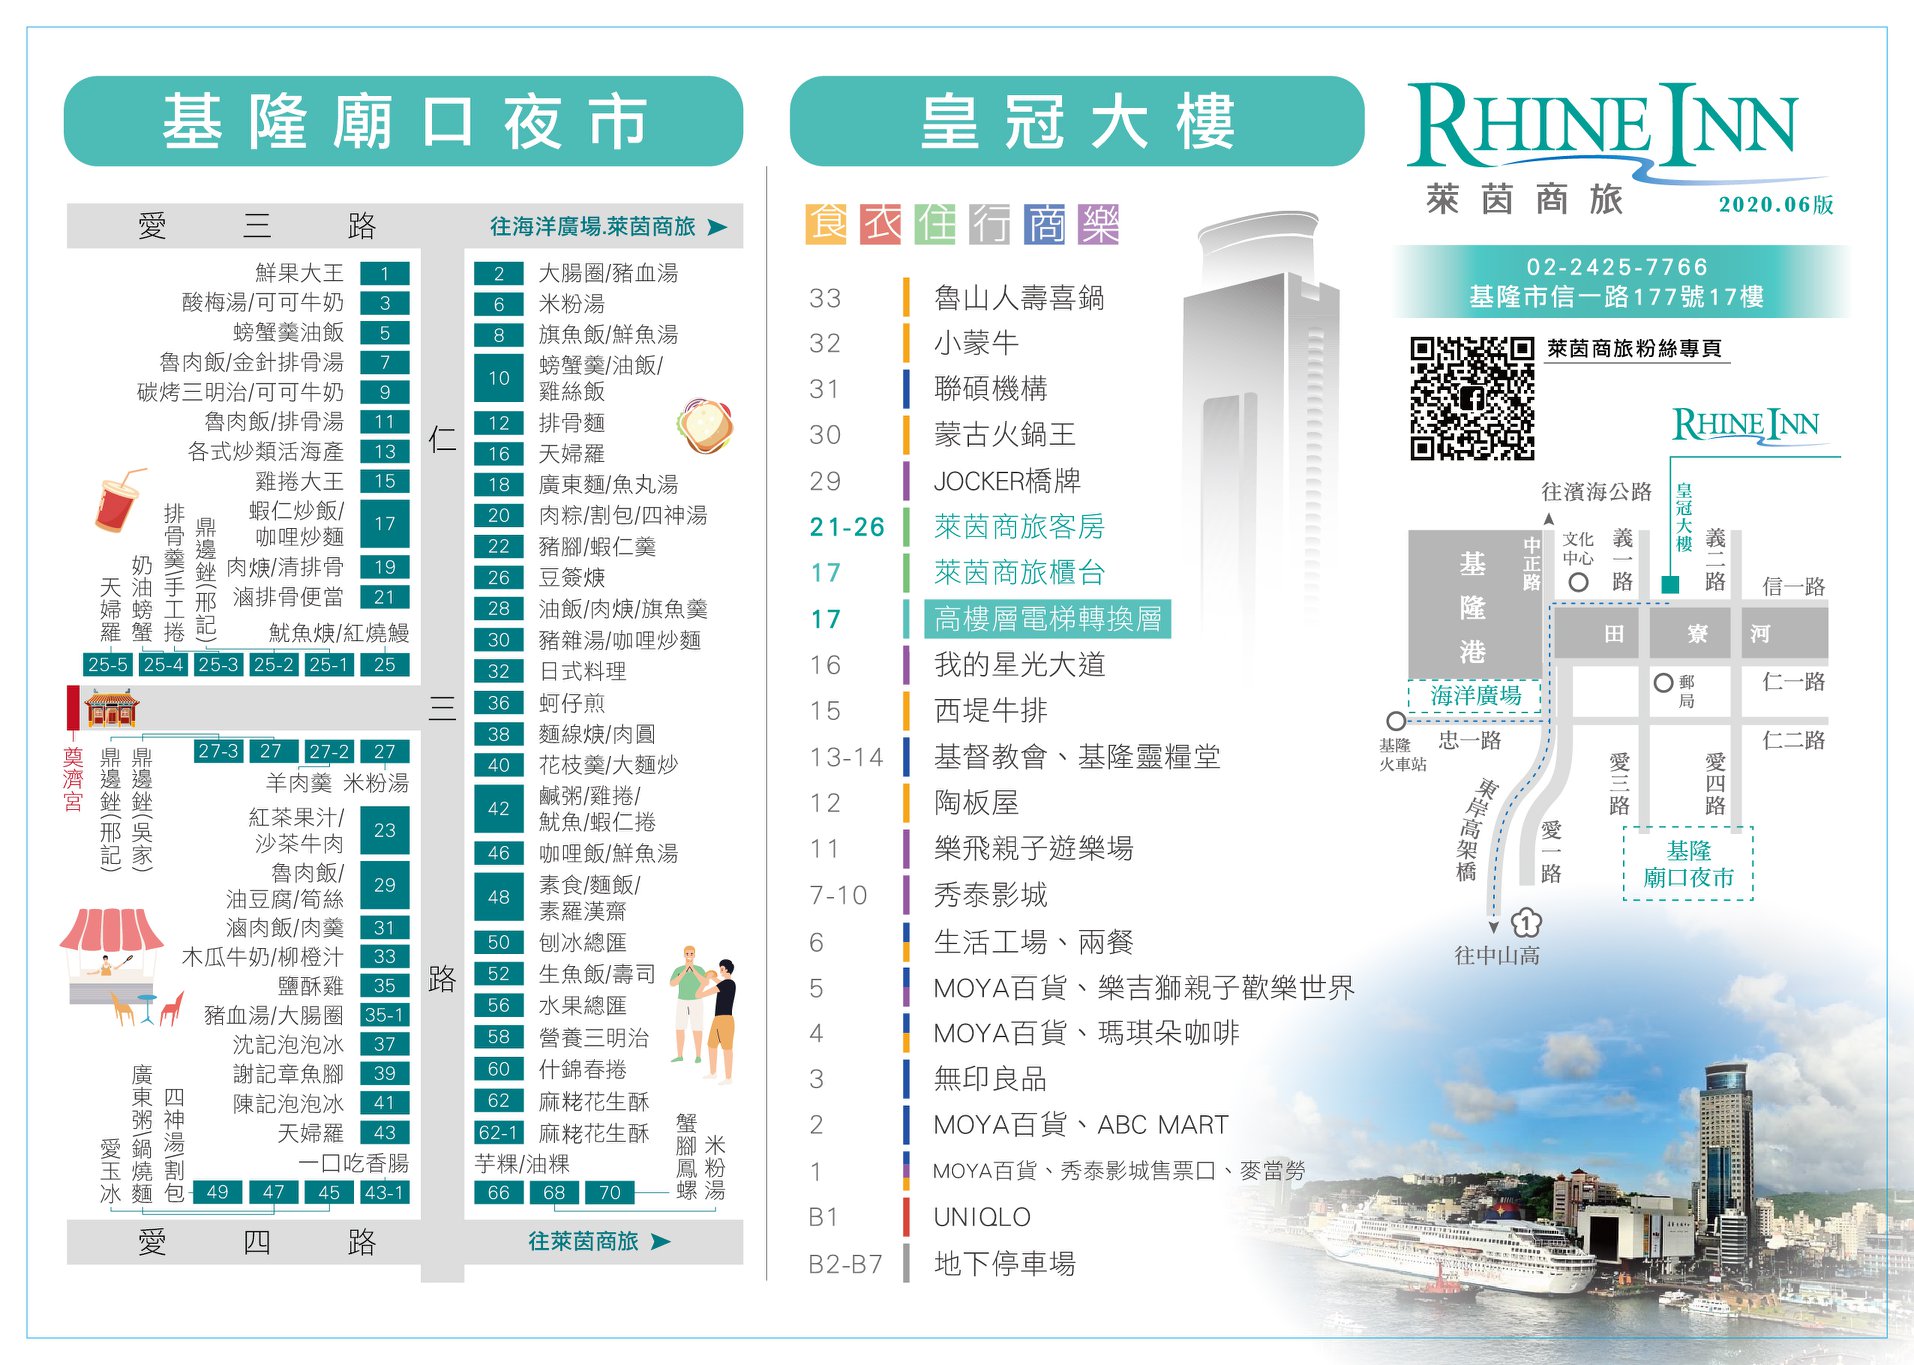
Task: Click the red soda cup illustration
Action: pos(120,500)
